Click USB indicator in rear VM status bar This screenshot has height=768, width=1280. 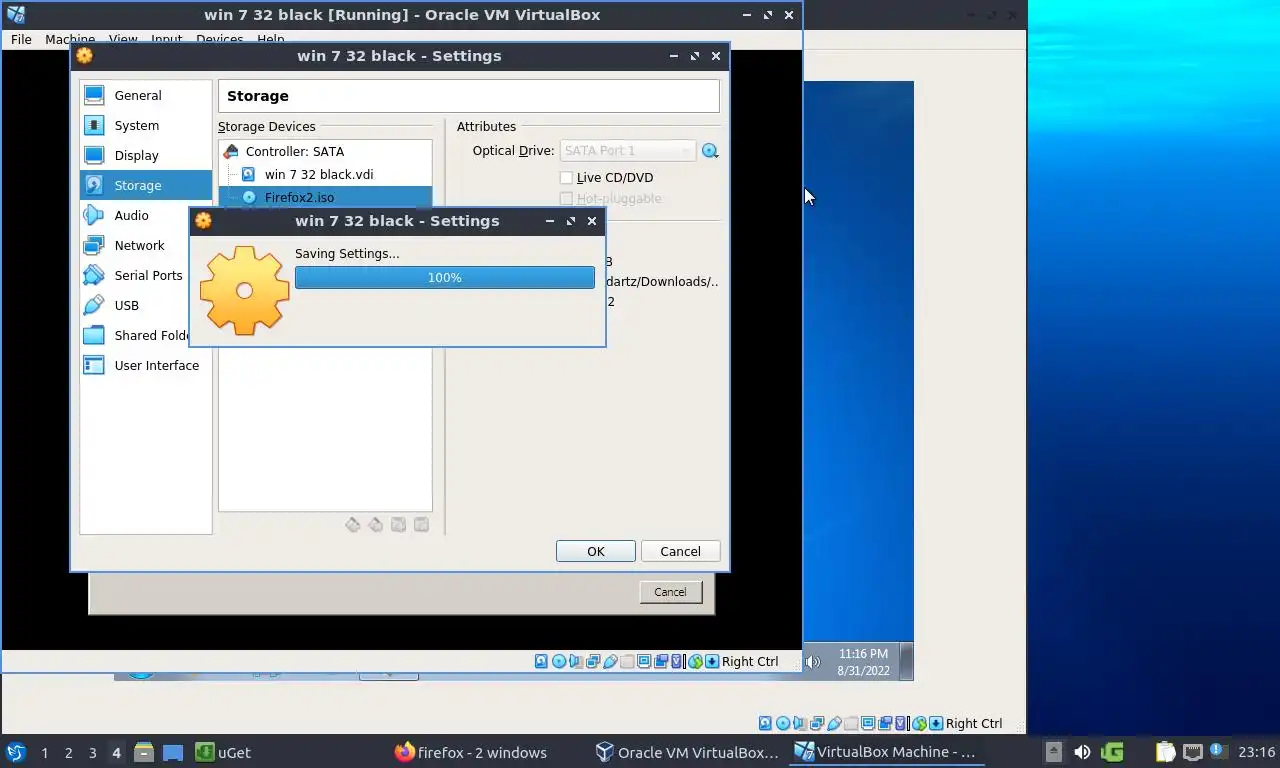pyautogui.click(x=834, y=723)
